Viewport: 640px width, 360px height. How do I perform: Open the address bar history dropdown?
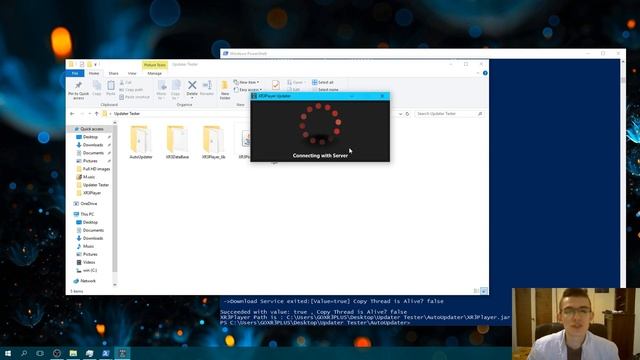click(400, 114)
